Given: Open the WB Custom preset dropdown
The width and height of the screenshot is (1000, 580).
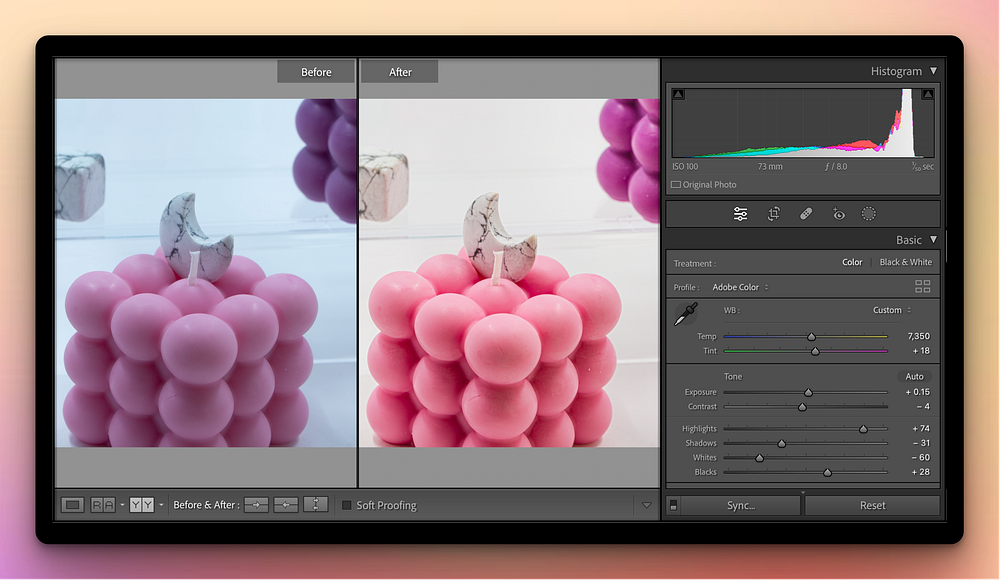Looking at the screenshot, I should pyautogui.click(x=892, y=310).
